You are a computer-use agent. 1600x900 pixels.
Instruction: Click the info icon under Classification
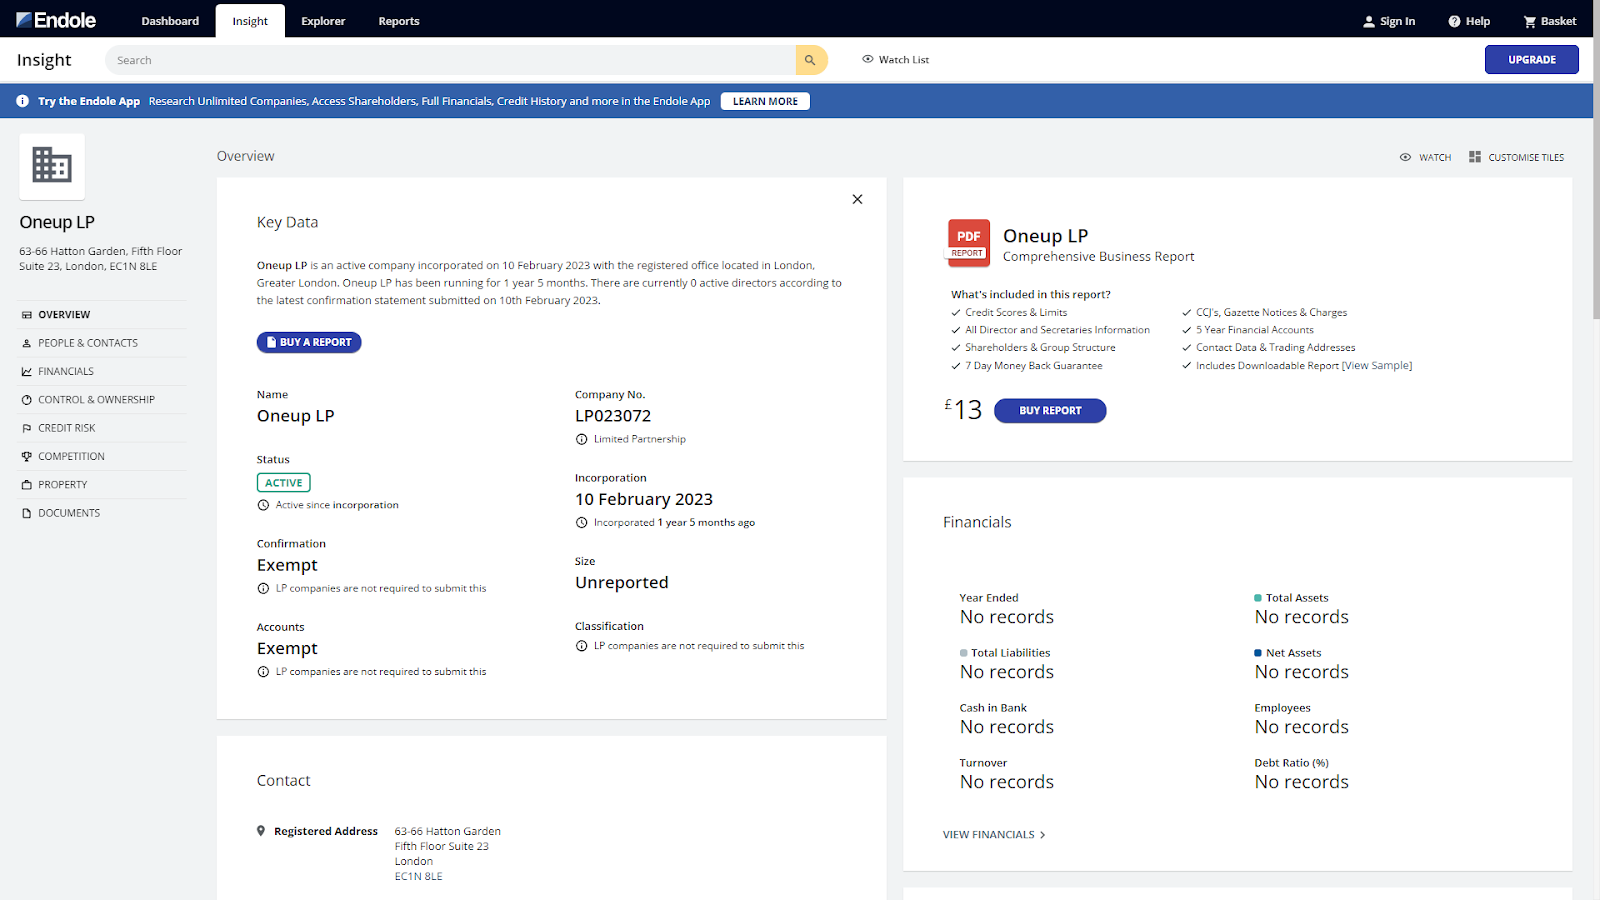(x=582, y=646)
